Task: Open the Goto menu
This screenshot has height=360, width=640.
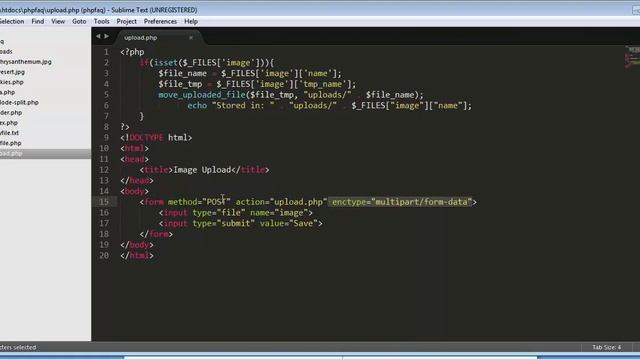Action: (79, 22)
